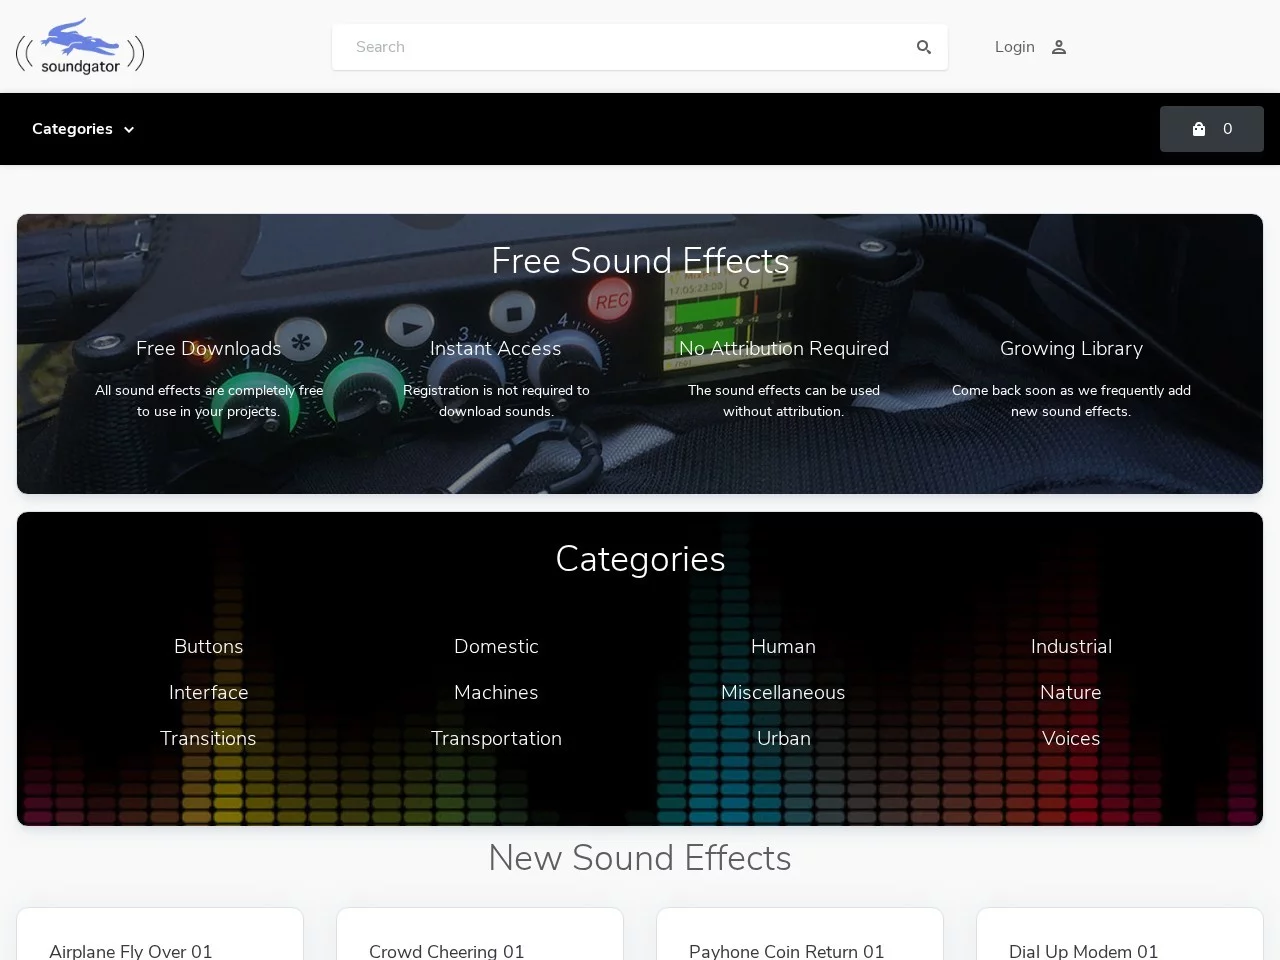Open the Crowd Cheering 01 sound effect

tap(446, 952)
